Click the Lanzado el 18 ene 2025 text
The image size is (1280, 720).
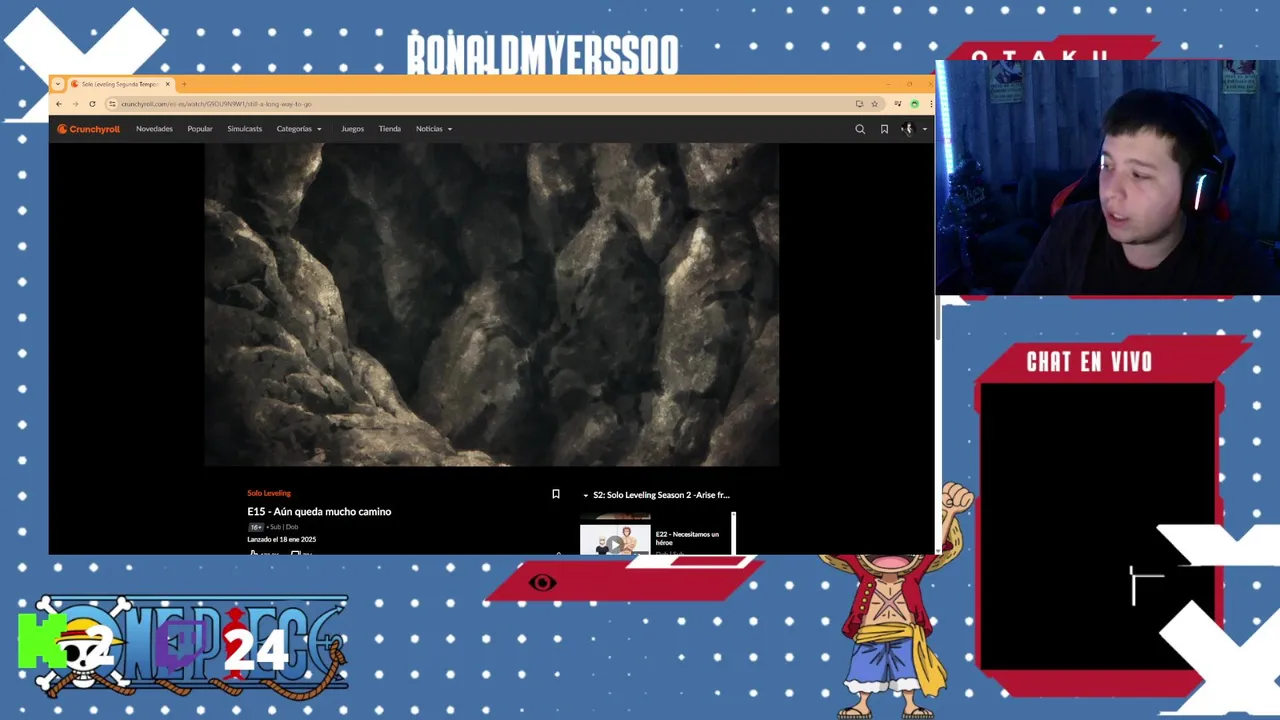pyautogui.click(x=282, y=540)
